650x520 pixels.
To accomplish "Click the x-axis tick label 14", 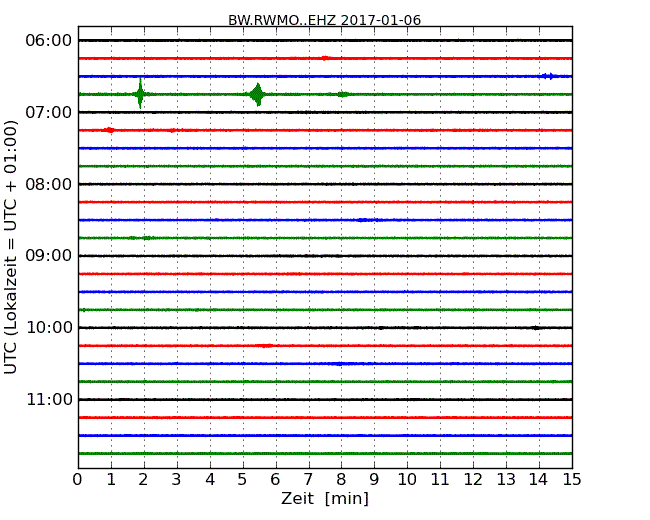I will point(539,479).
